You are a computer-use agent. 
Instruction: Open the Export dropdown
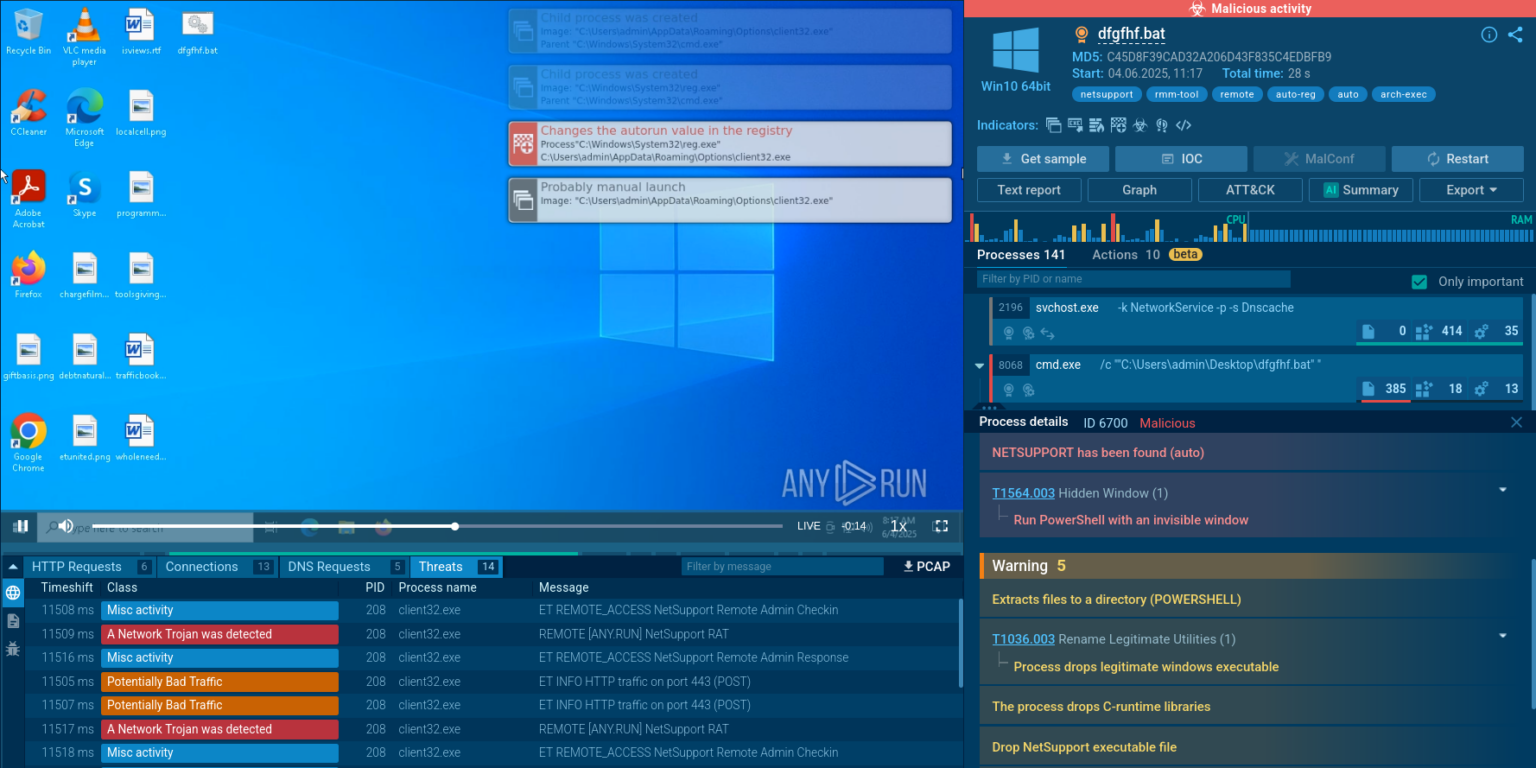(x=1471, y=190)
